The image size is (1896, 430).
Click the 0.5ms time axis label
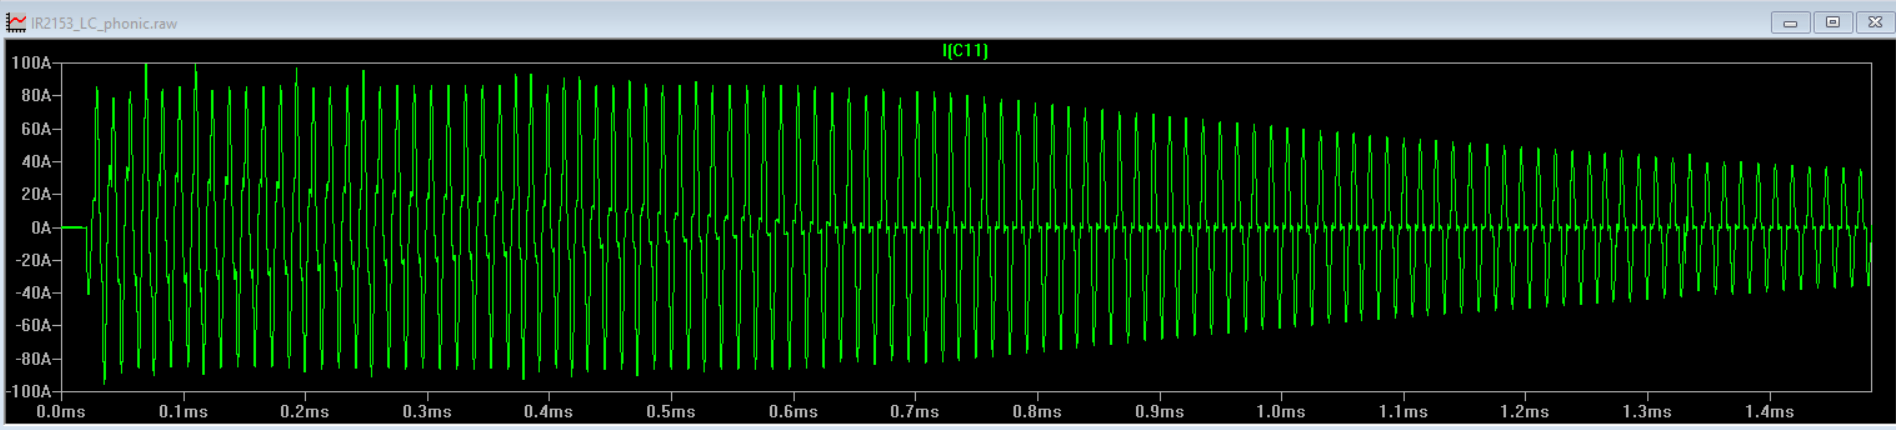click(671, 412)
